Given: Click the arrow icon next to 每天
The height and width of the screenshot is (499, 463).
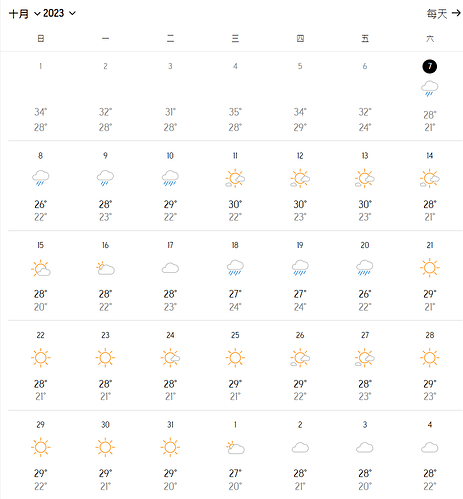Looking at the screenshot, I should [x=456, y=13].
